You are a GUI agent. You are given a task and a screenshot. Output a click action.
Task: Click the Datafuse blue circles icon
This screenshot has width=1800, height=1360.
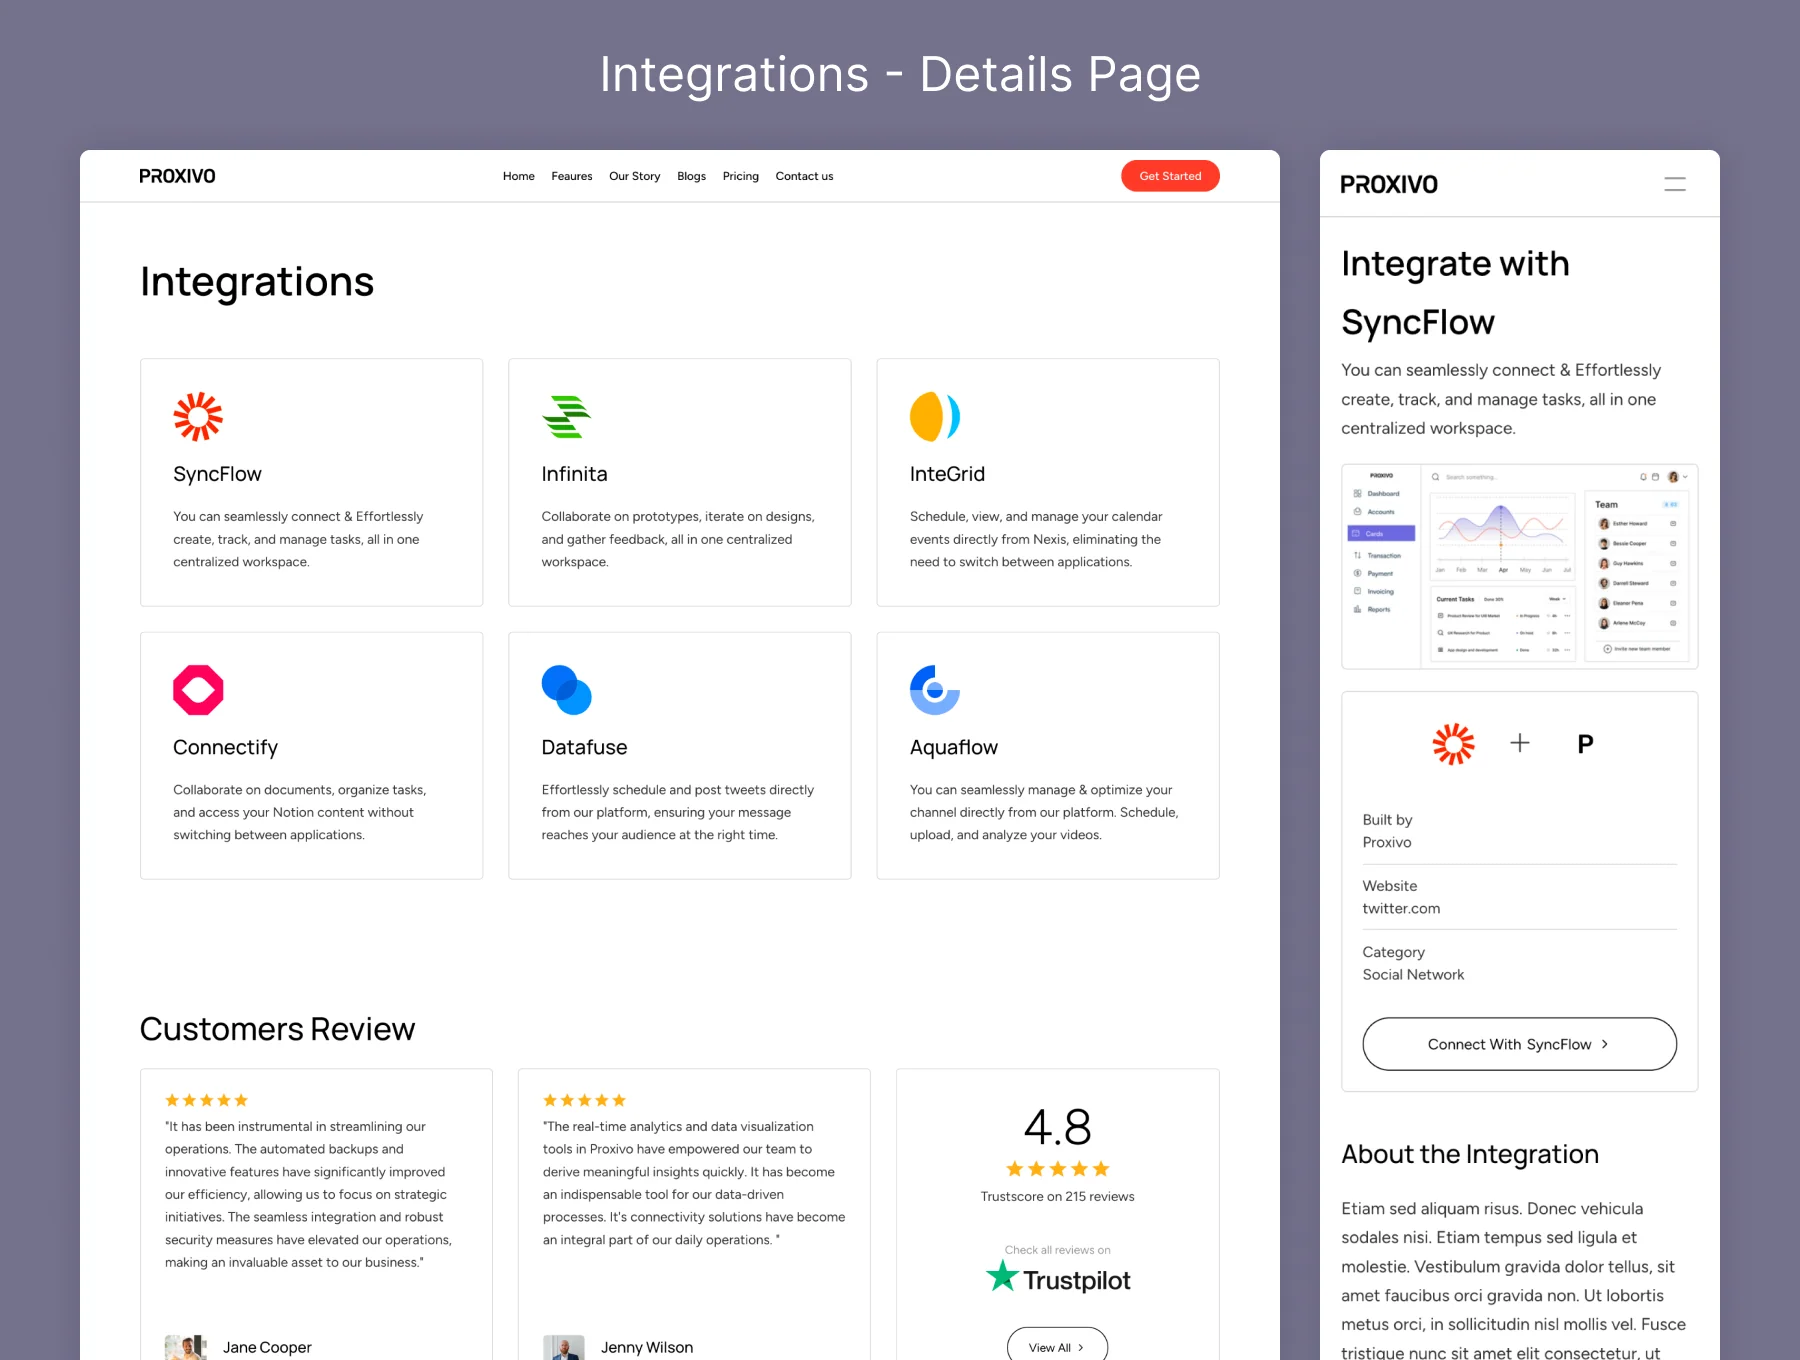click(566, 690)
